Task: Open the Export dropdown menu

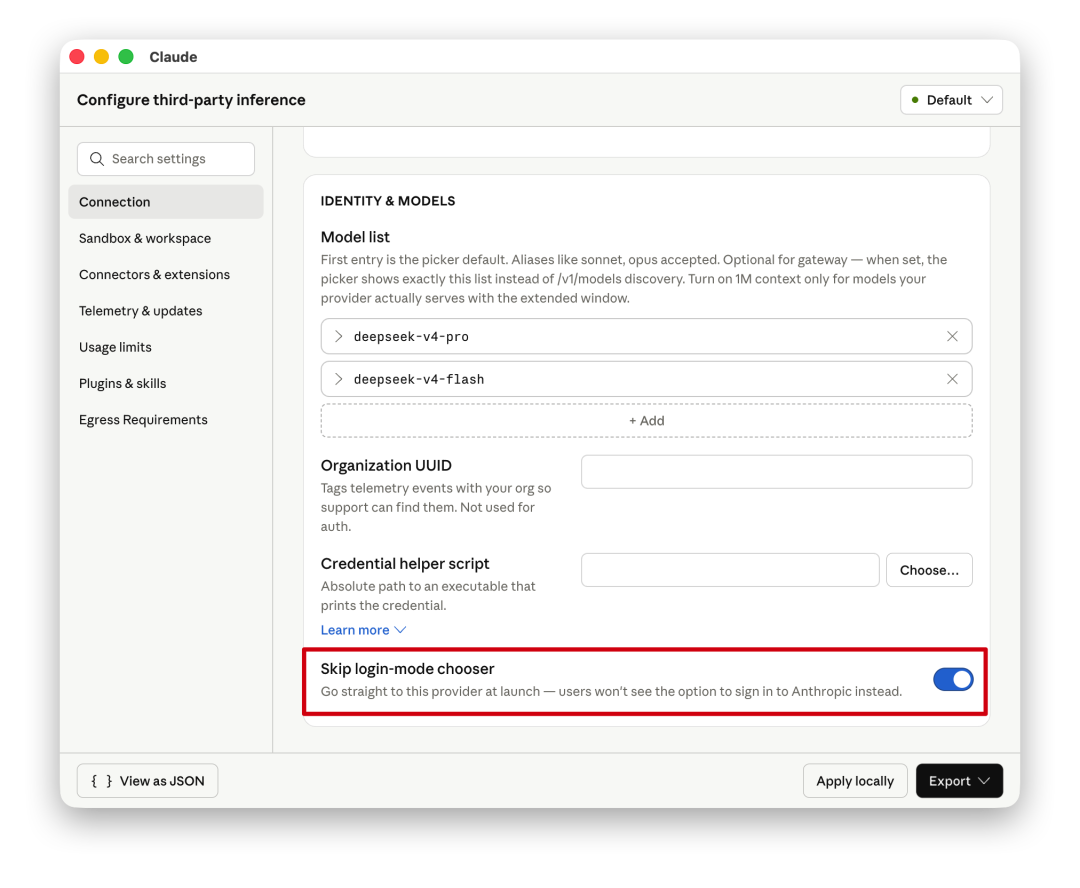Action: (x=958, y=781)
